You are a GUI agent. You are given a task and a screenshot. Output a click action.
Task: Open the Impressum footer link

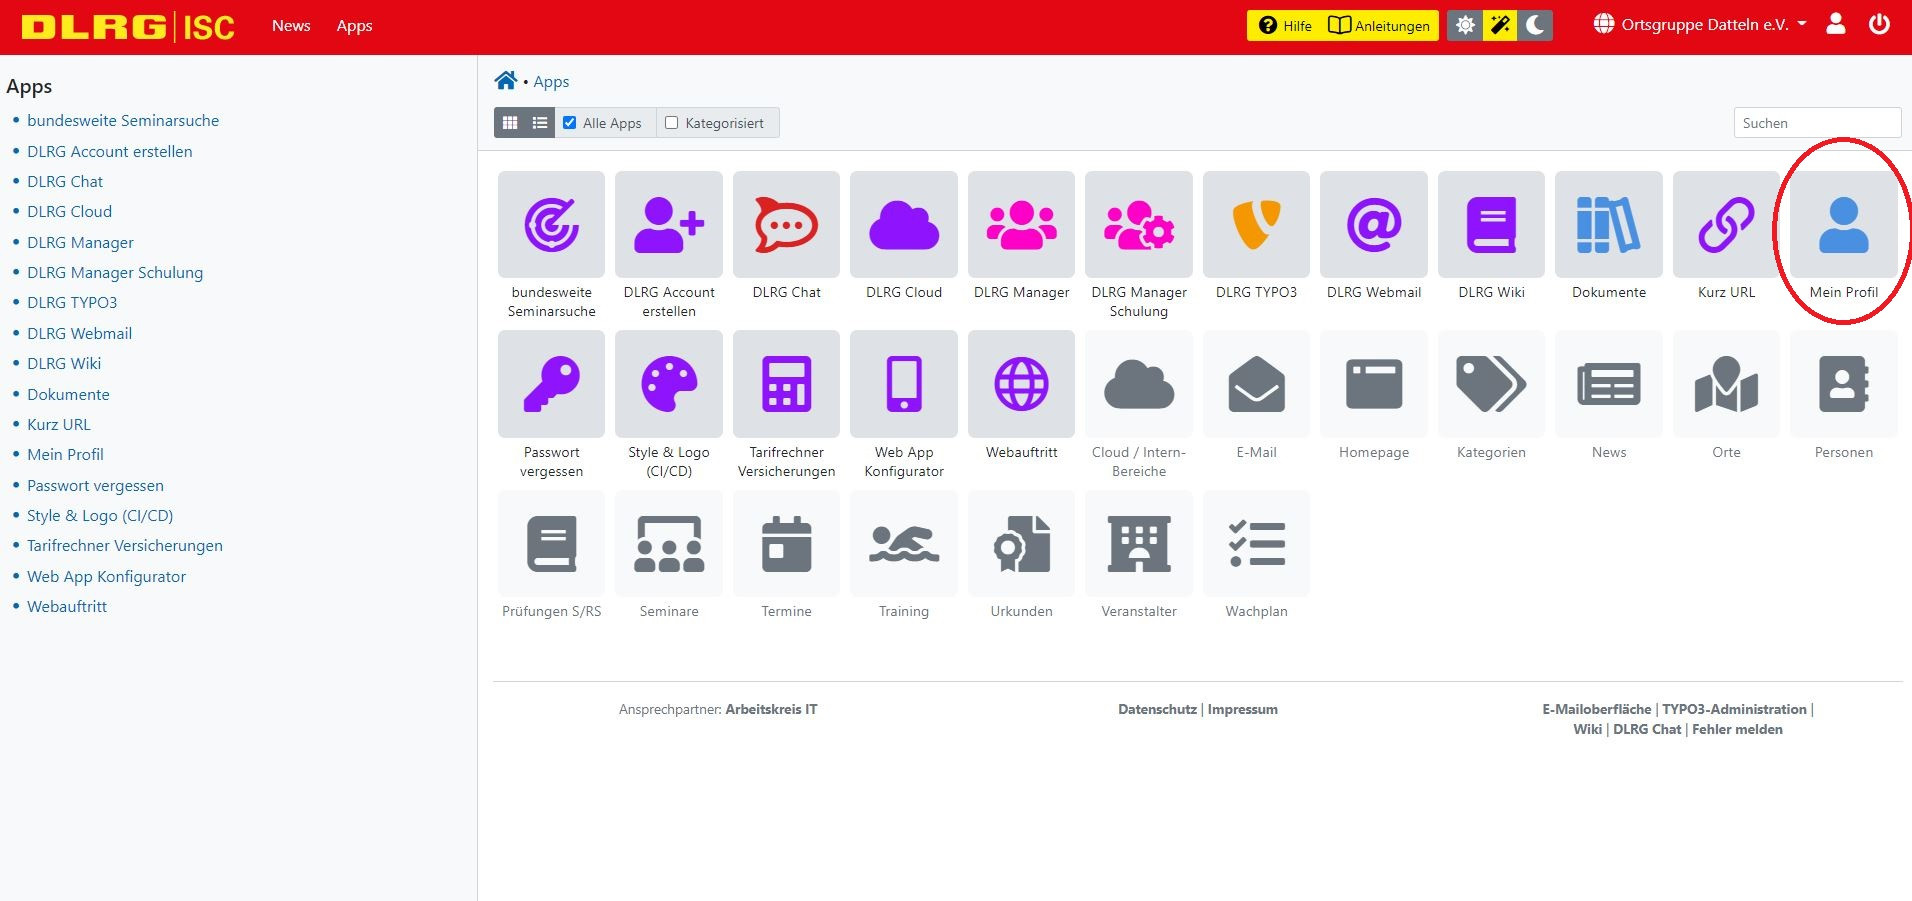click(x=1242, y=709)
